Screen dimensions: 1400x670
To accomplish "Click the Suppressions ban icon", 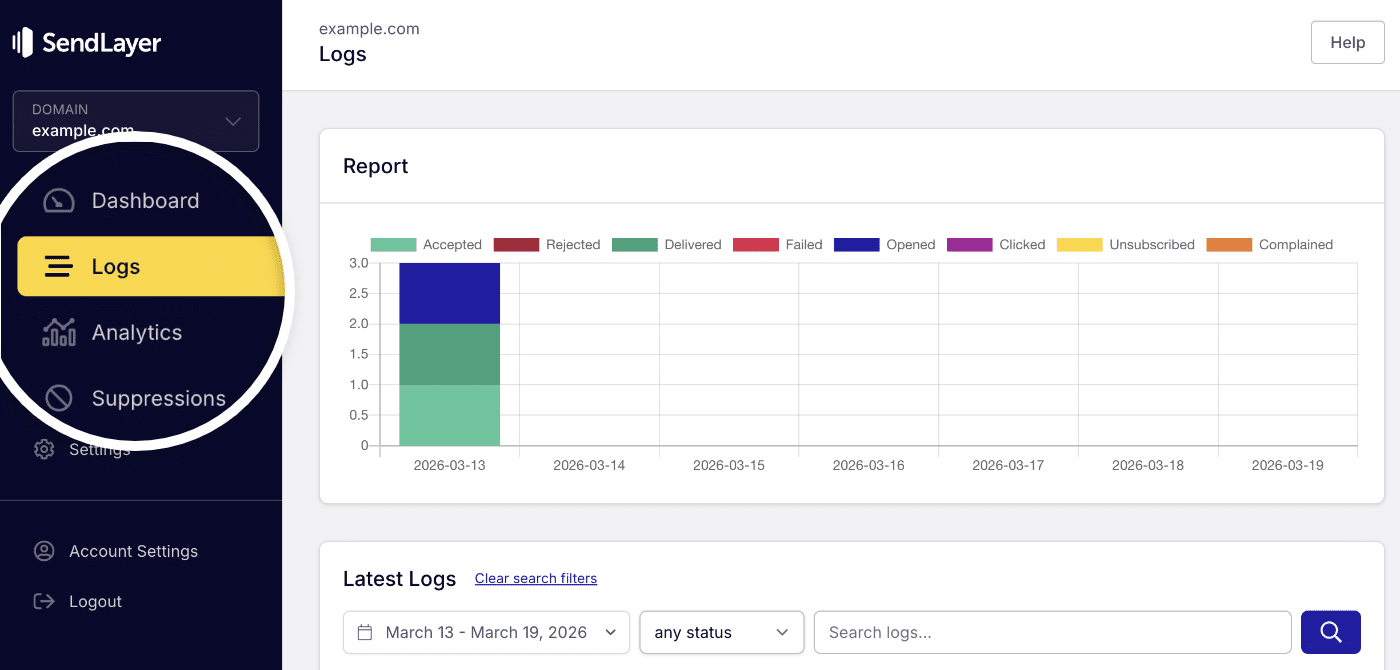I will 59,398.
